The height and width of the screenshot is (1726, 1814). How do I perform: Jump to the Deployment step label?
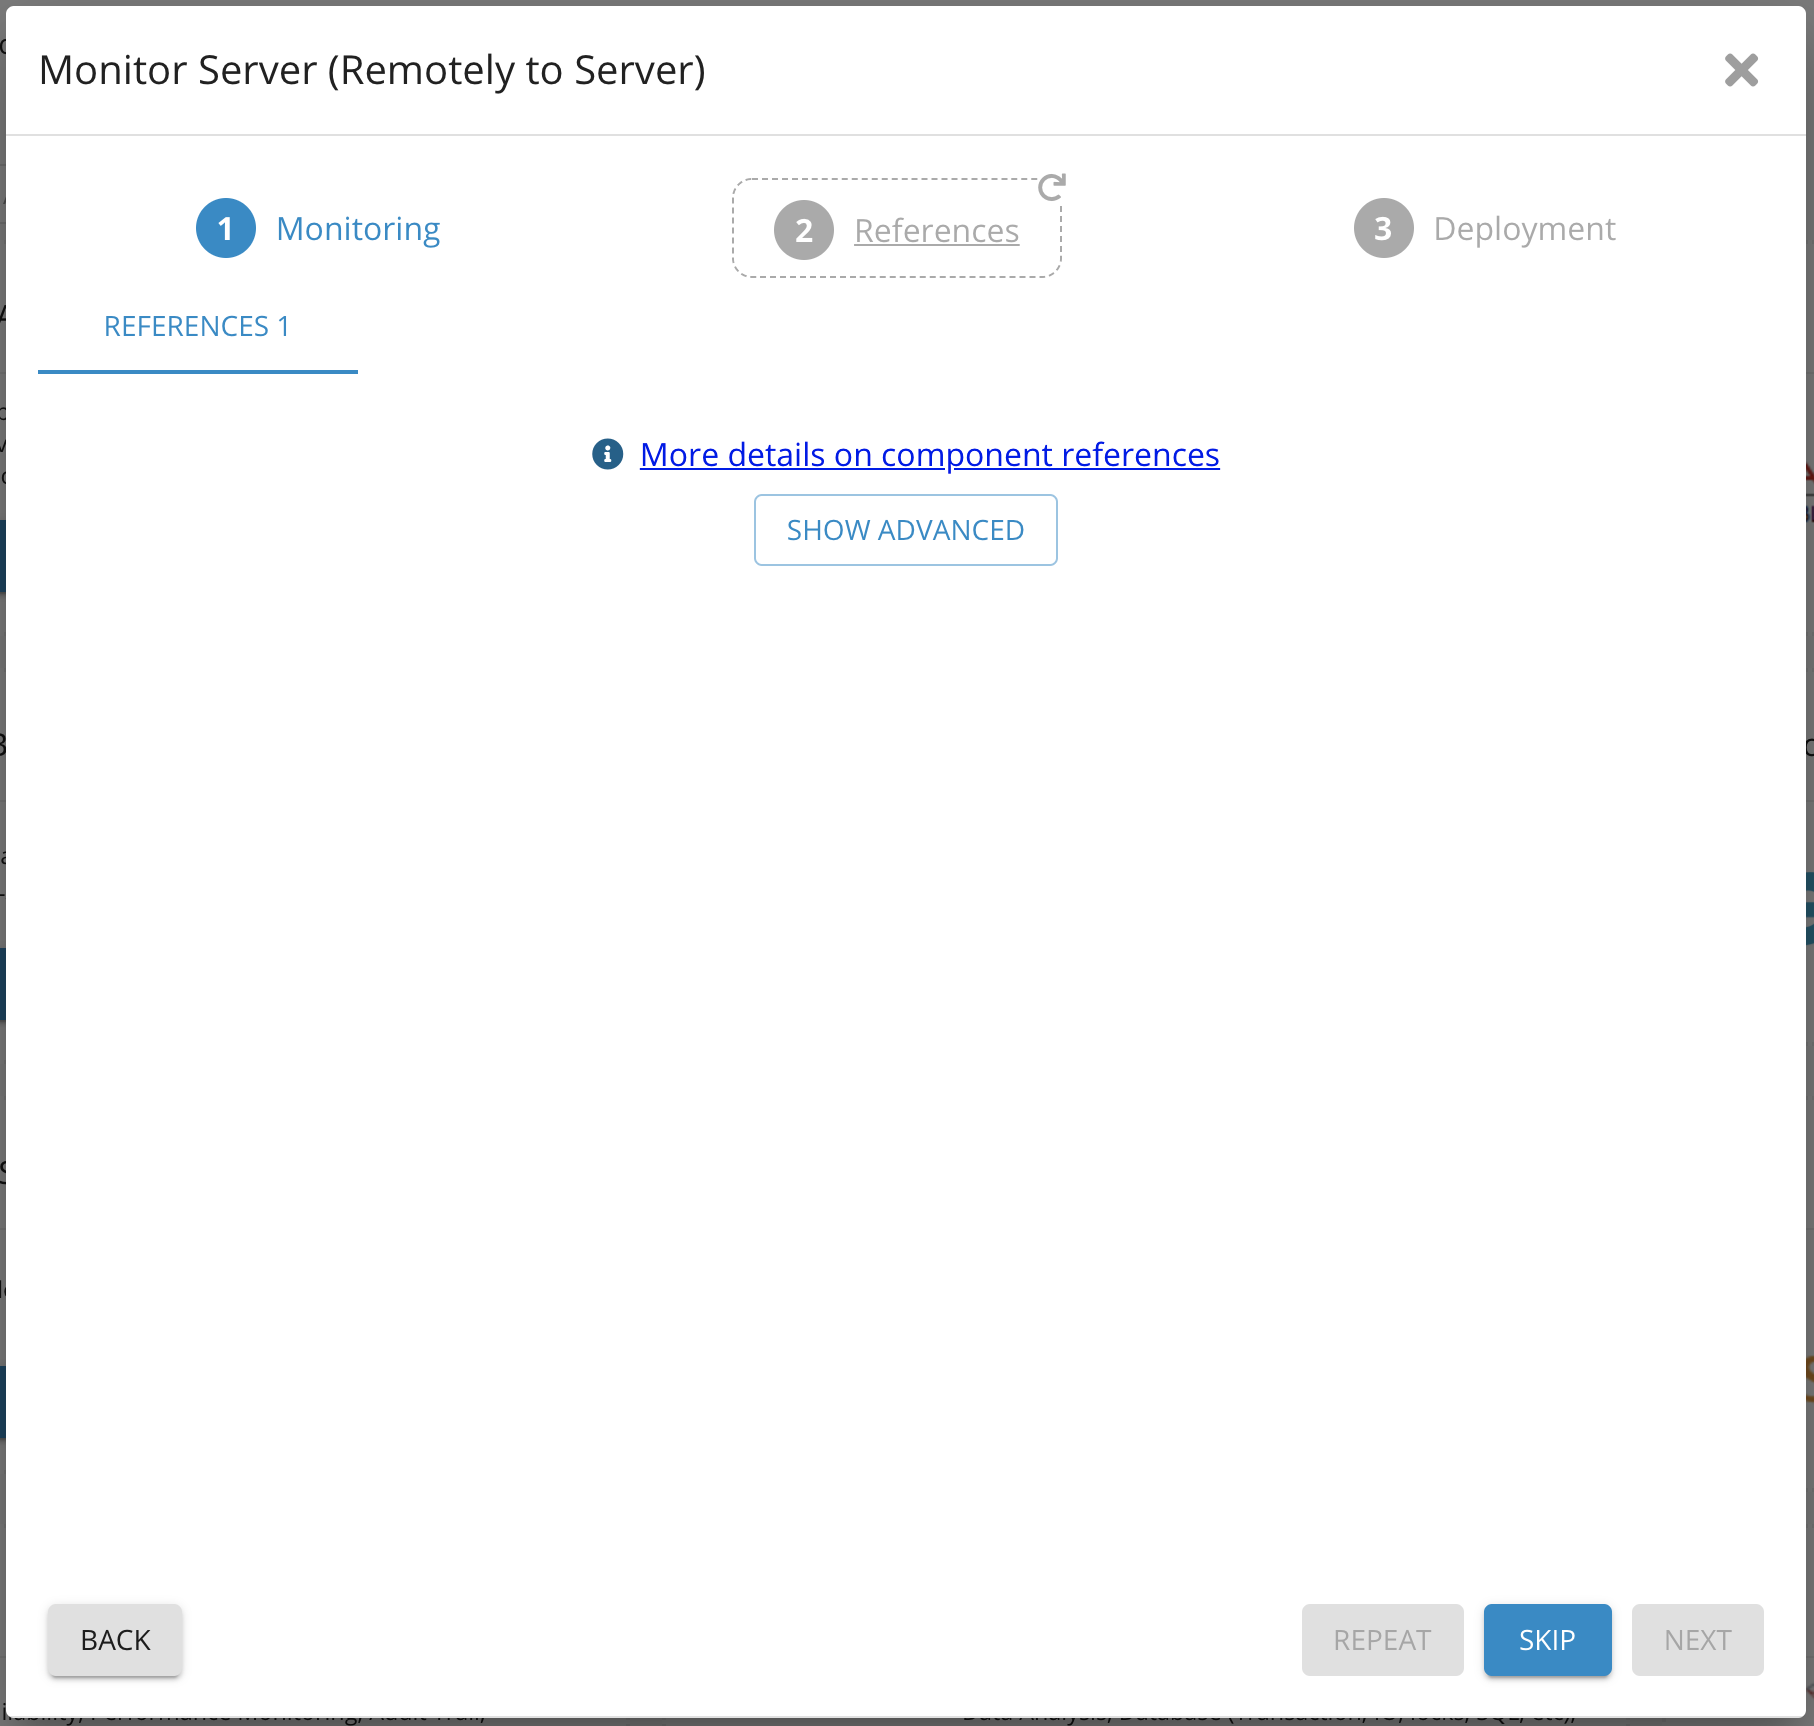coord(1524,229)
